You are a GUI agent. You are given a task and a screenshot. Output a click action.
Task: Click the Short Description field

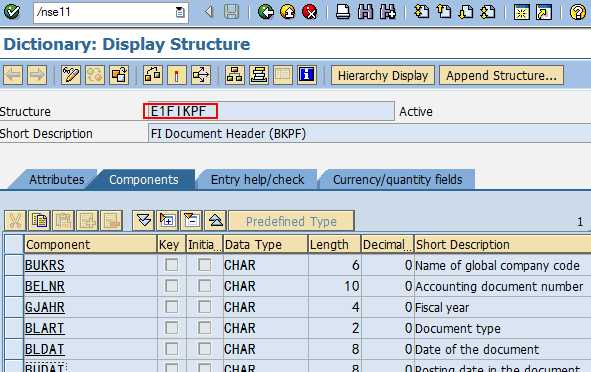369,134
